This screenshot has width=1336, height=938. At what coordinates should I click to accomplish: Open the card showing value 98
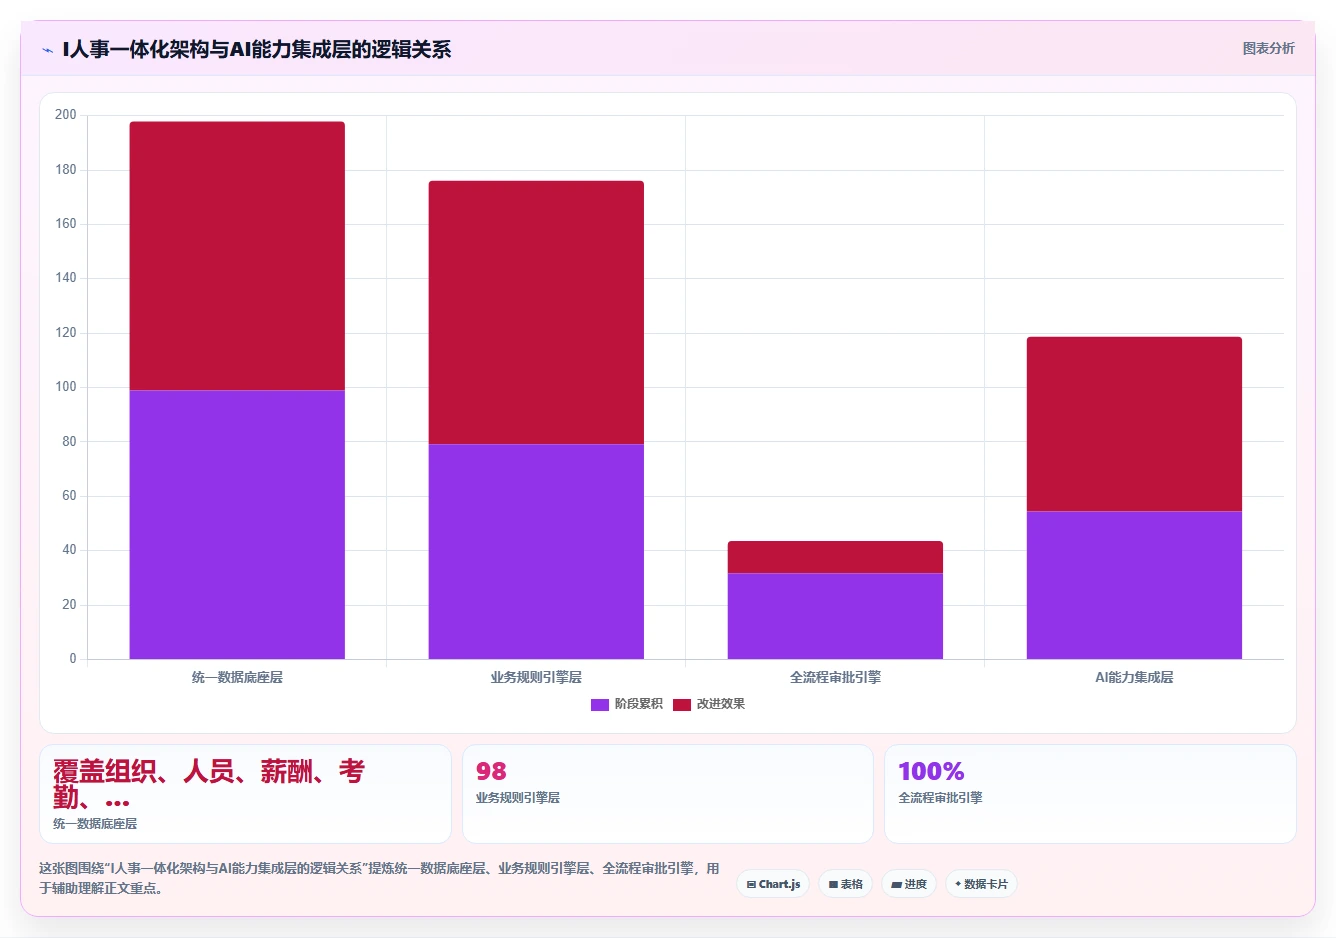coord(667,794)
